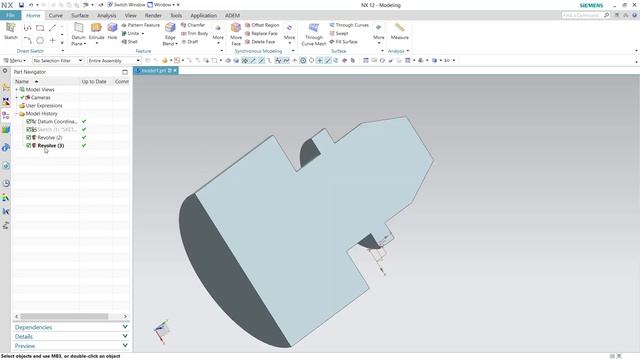The image size is (640, 360).
Task: Switch to the Analysis ribbon tab
Action: 107,16
